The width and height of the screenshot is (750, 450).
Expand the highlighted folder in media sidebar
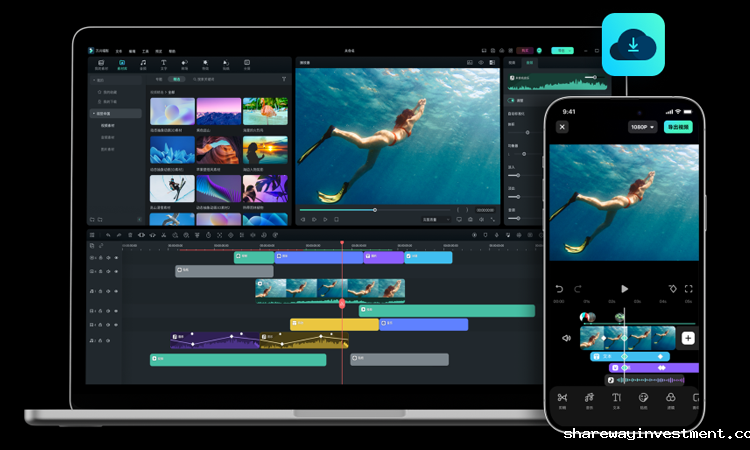94,113
